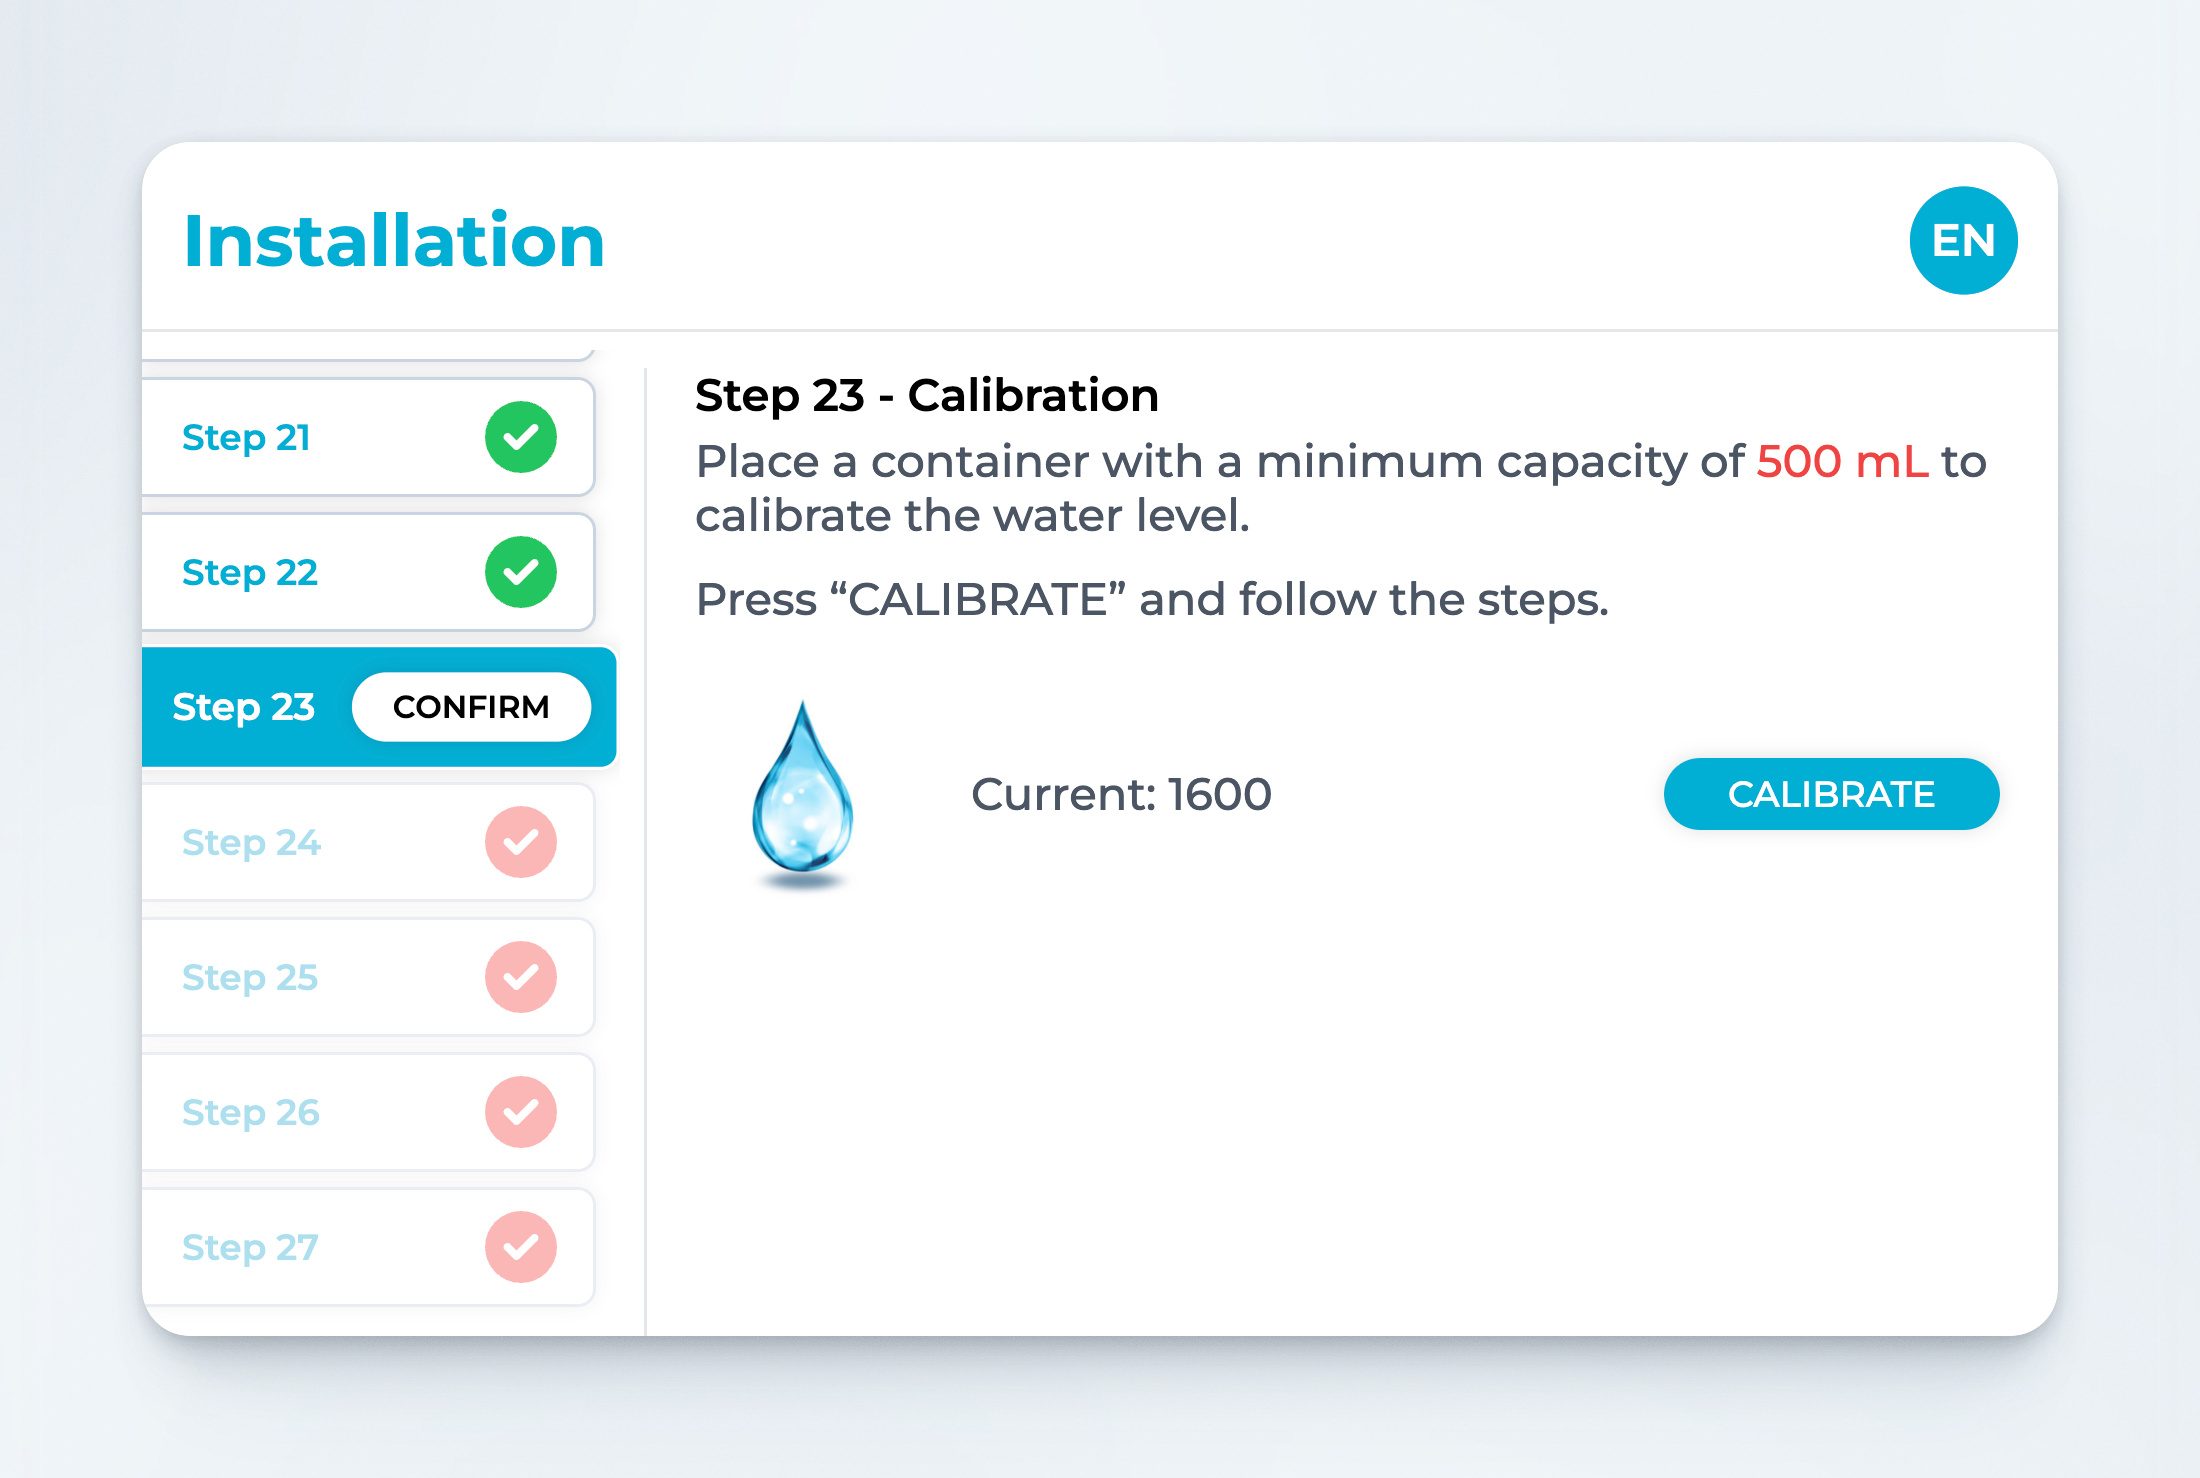Select Step 21 in the sidebar
Screen dimensions: 2200x1478
click(246, 438)
